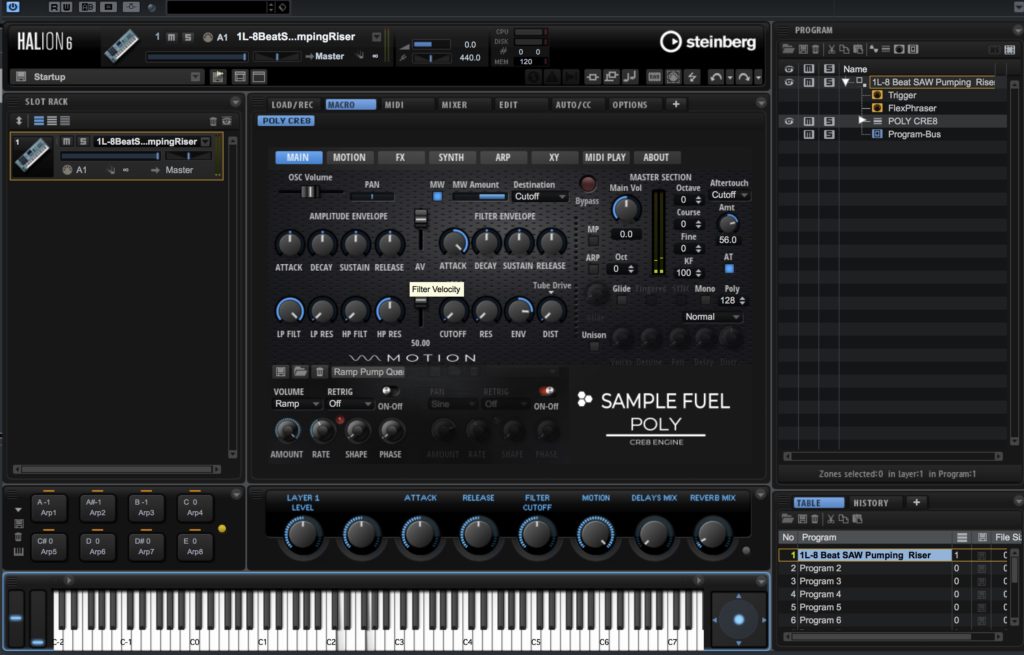Click the FlexPhraser module icon in program tree
The height and width of the screenshot is (655, 1024).
[877, 108]
